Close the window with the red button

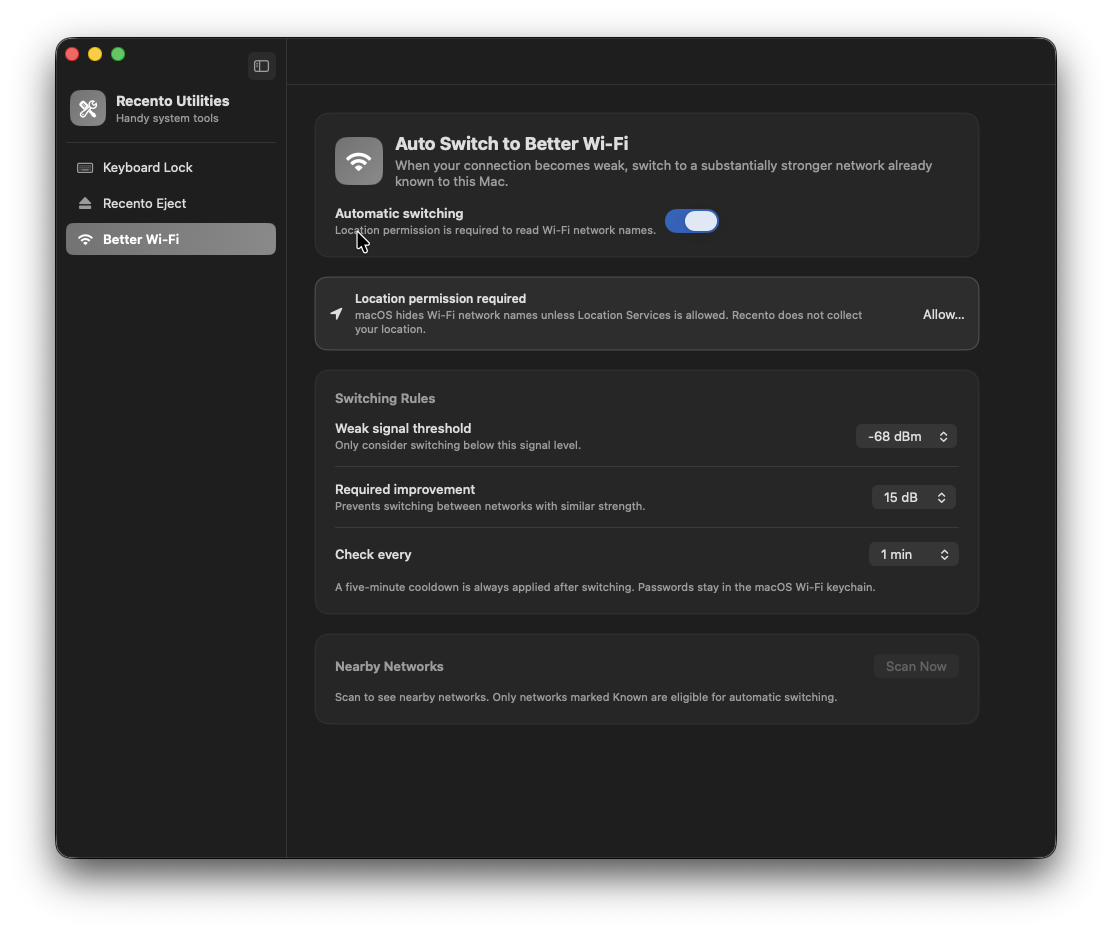pyautogui.click(x=72, y=55)
